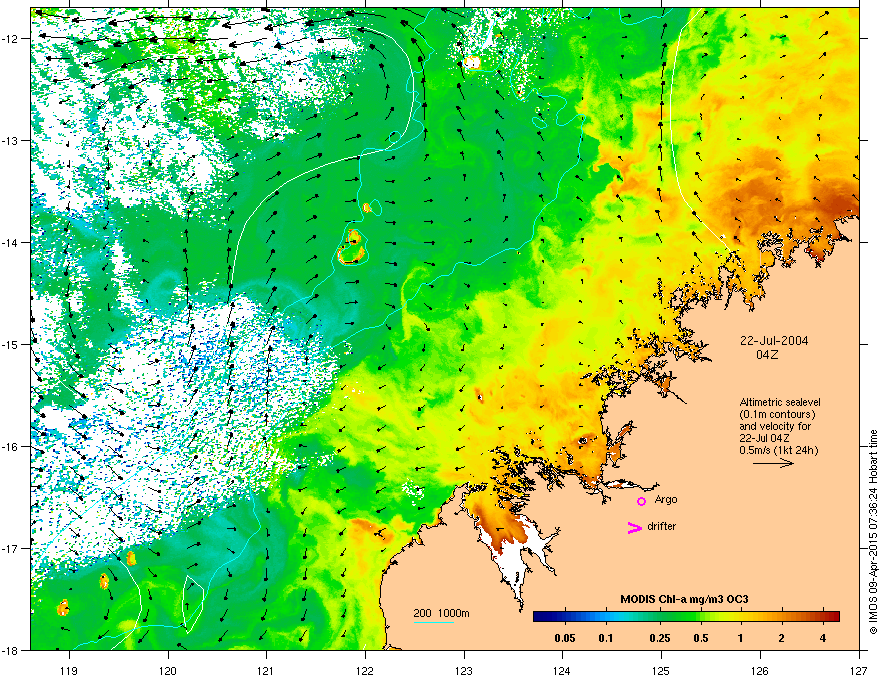Click the latitude axis label -12
The height and width of the screenshot is (680, 880).
tap(11, 39)
